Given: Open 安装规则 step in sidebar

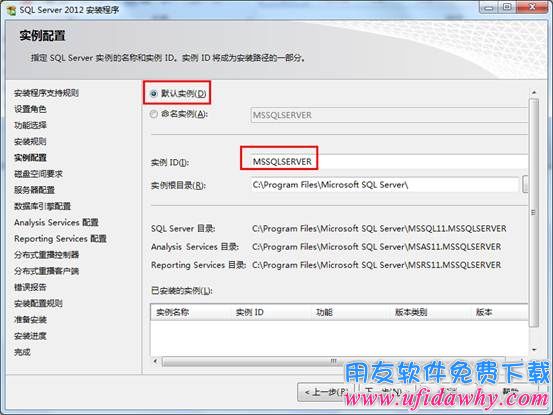Looking at the screenshot, I should pyautogui.click(x=30, y=142).
